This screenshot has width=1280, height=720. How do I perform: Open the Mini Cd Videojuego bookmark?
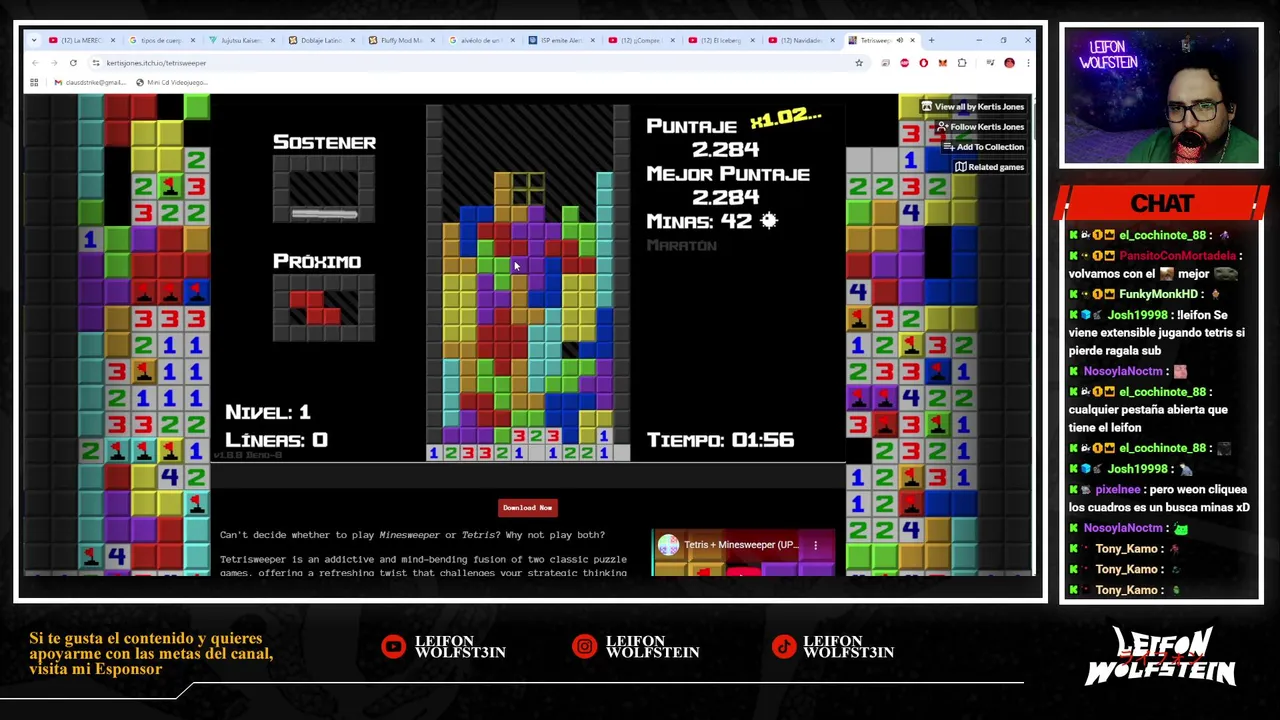click(x=171, y=82)
